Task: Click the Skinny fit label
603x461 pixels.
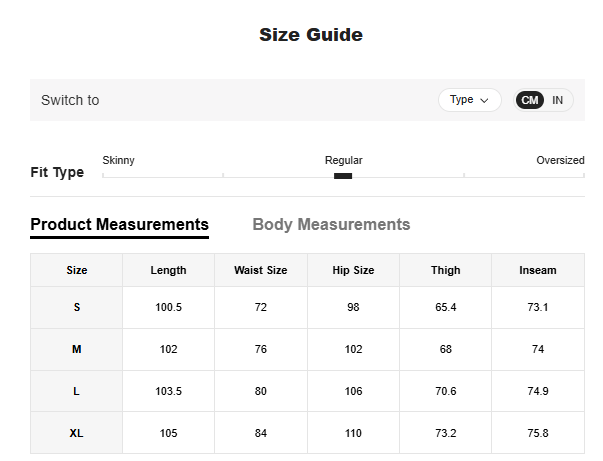Action: [x=119, y=160]
